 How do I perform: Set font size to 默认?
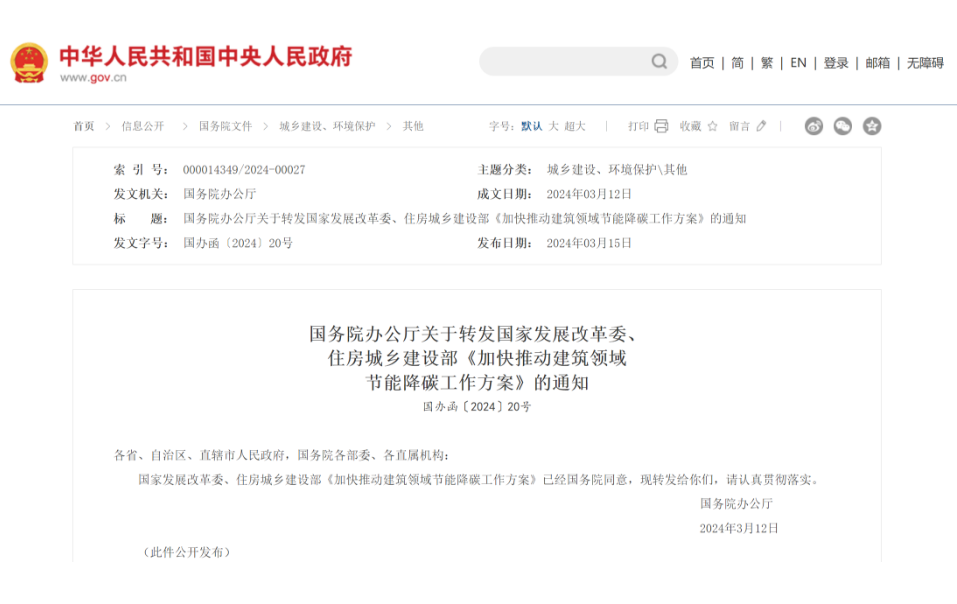tap(531, 126)
